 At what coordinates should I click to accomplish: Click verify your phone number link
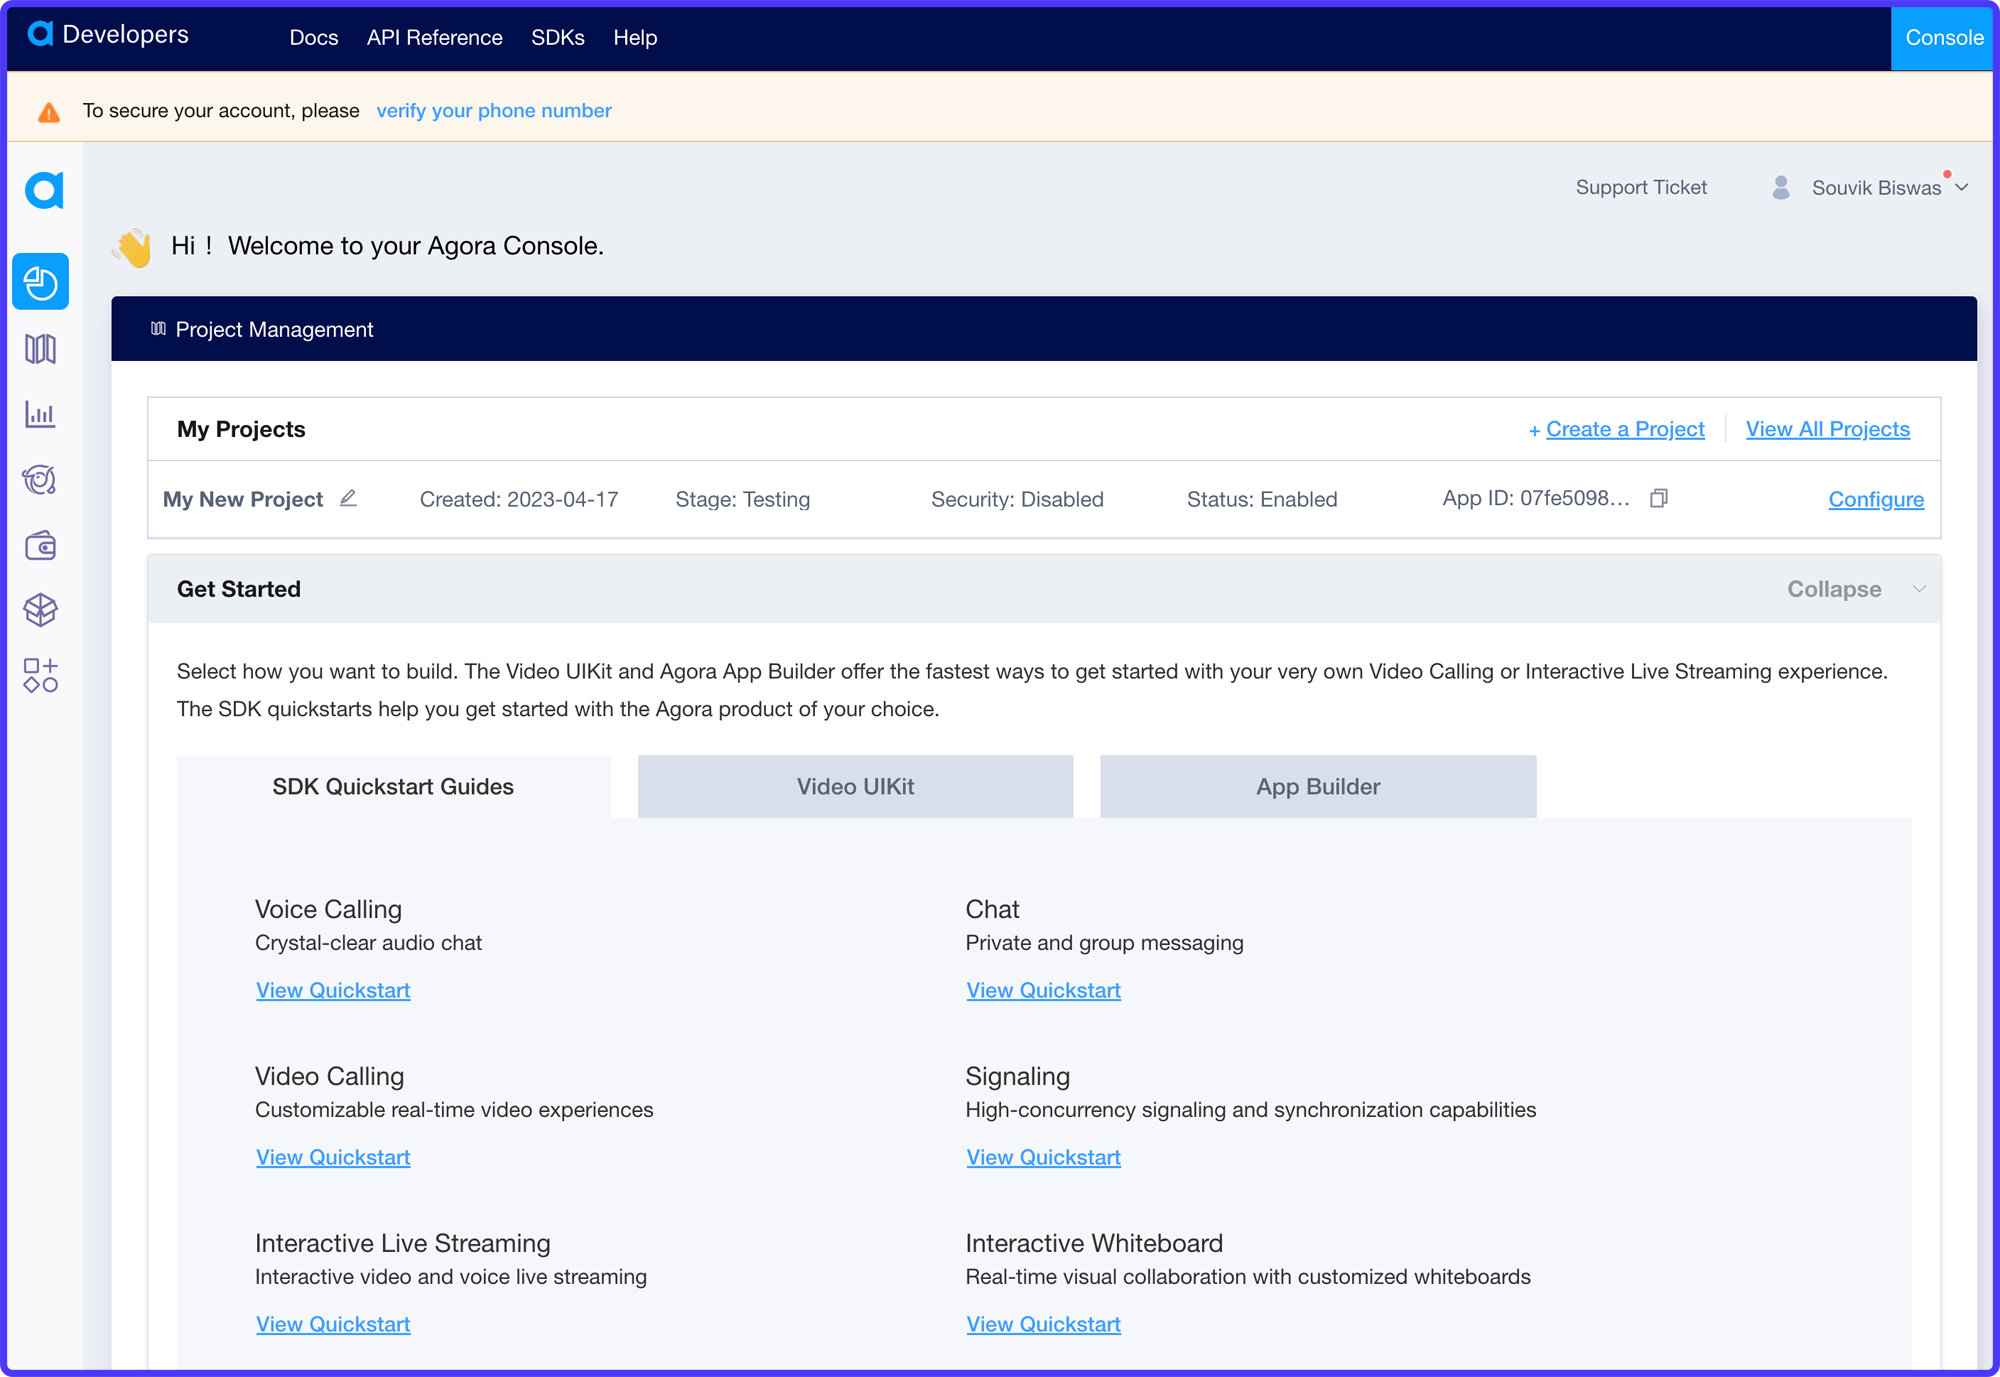493,111
